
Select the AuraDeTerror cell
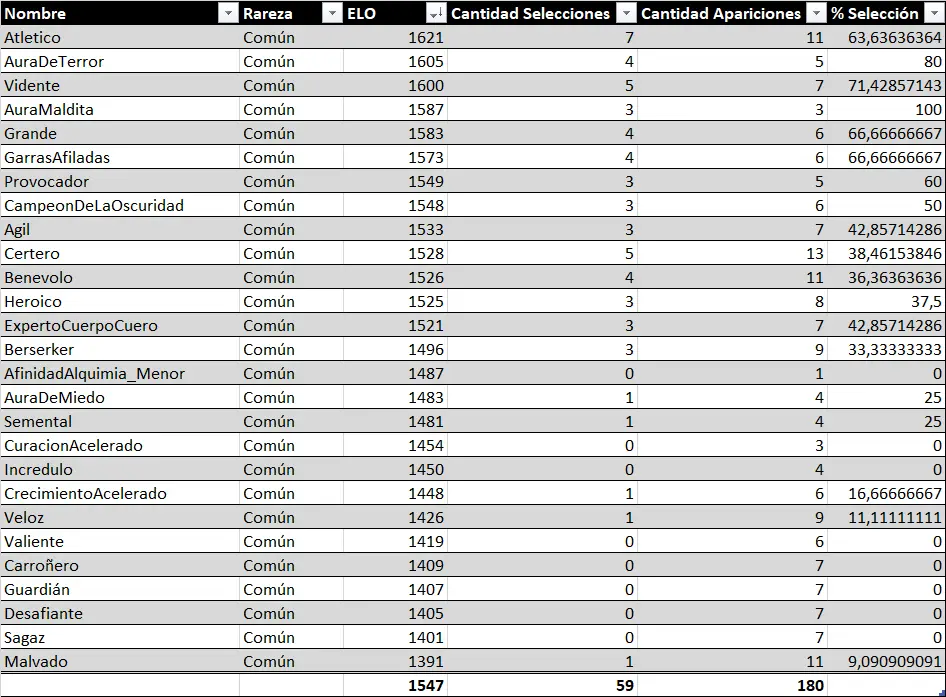pos(120,62)
